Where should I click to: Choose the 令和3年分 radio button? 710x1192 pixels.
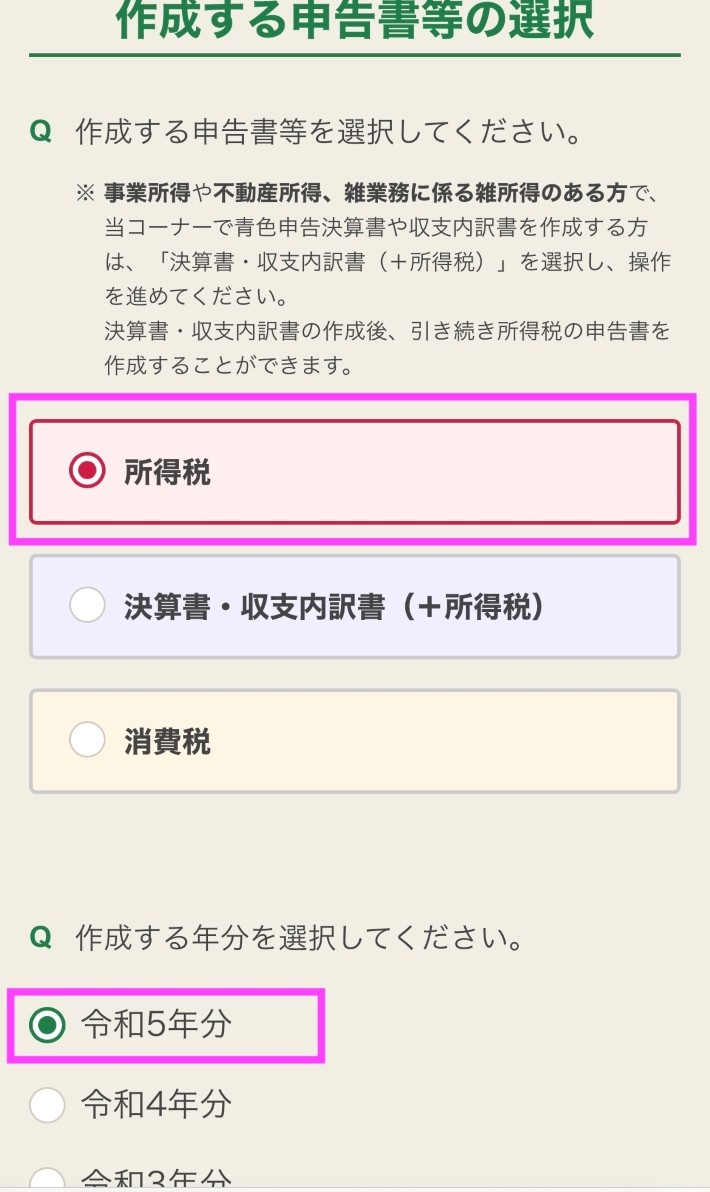46,1180
